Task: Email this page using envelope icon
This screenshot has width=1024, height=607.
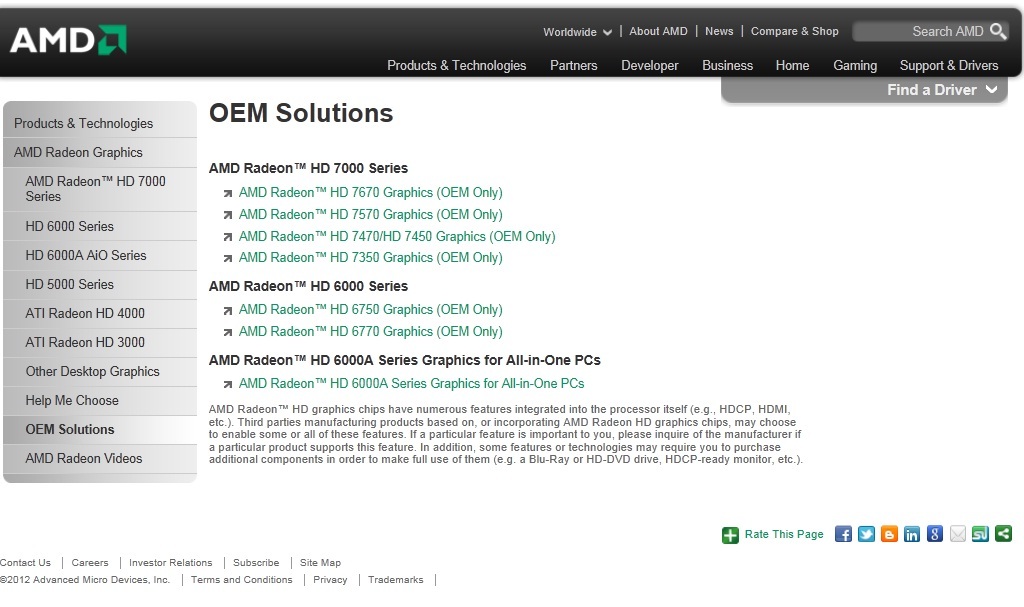Action: pyautogui.click(x=957, y=534)
